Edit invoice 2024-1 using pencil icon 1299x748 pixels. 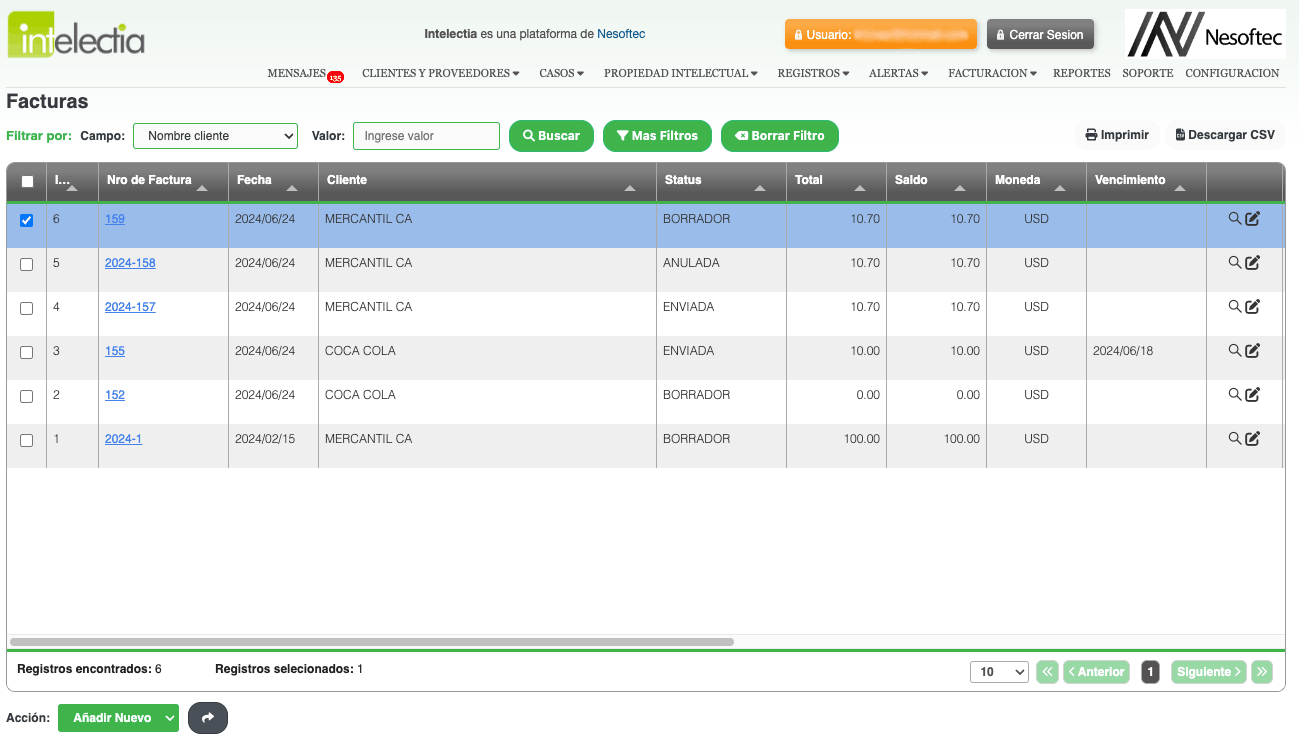pos(1252,439)
